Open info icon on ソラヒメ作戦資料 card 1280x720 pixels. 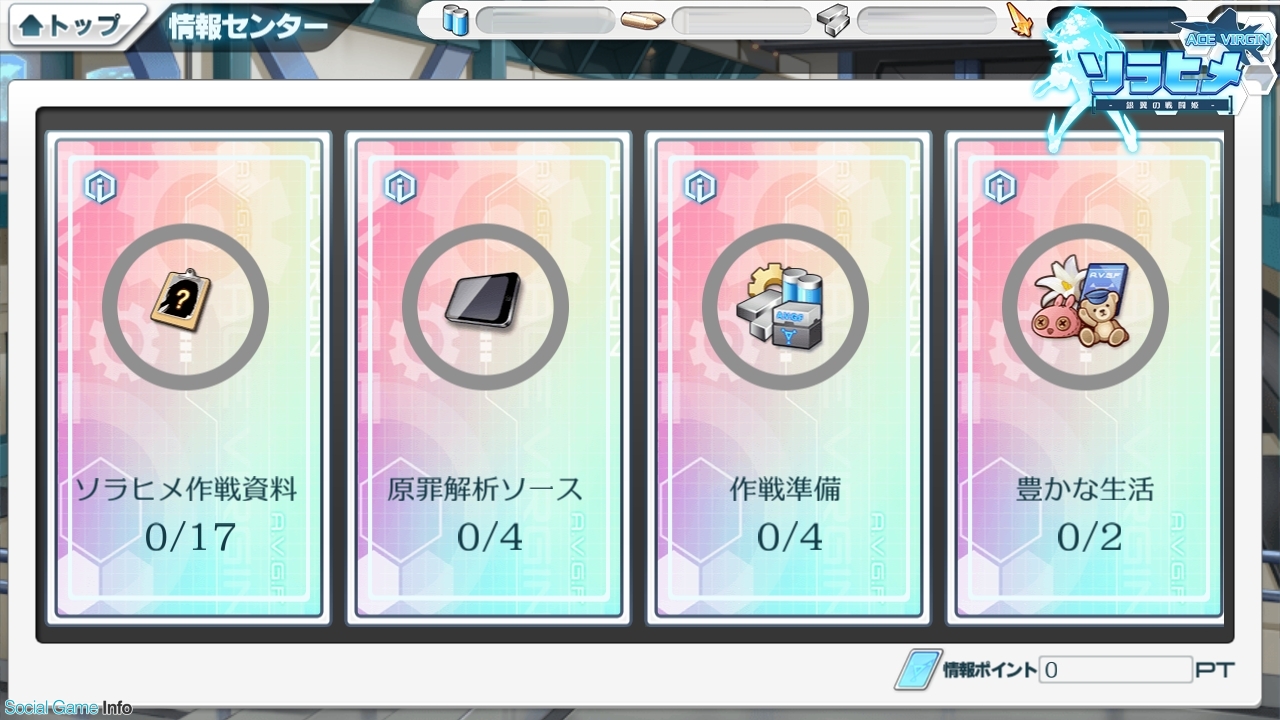pos(100,187)
